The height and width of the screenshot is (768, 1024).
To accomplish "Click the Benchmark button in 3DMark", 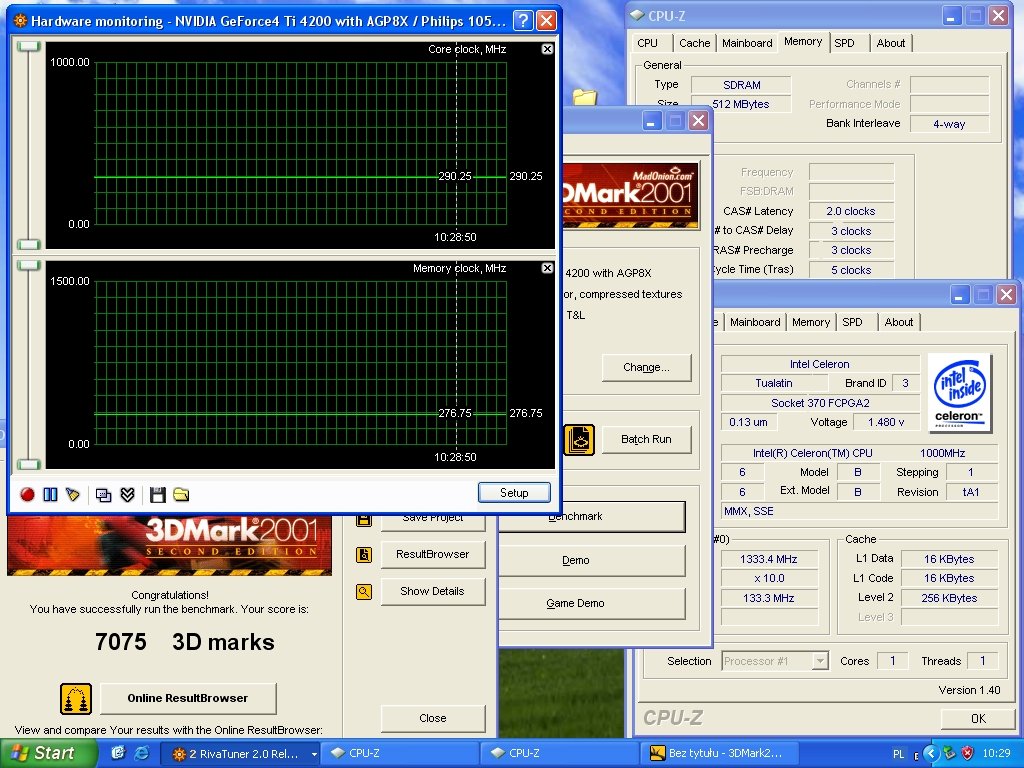I will (592, 517).
